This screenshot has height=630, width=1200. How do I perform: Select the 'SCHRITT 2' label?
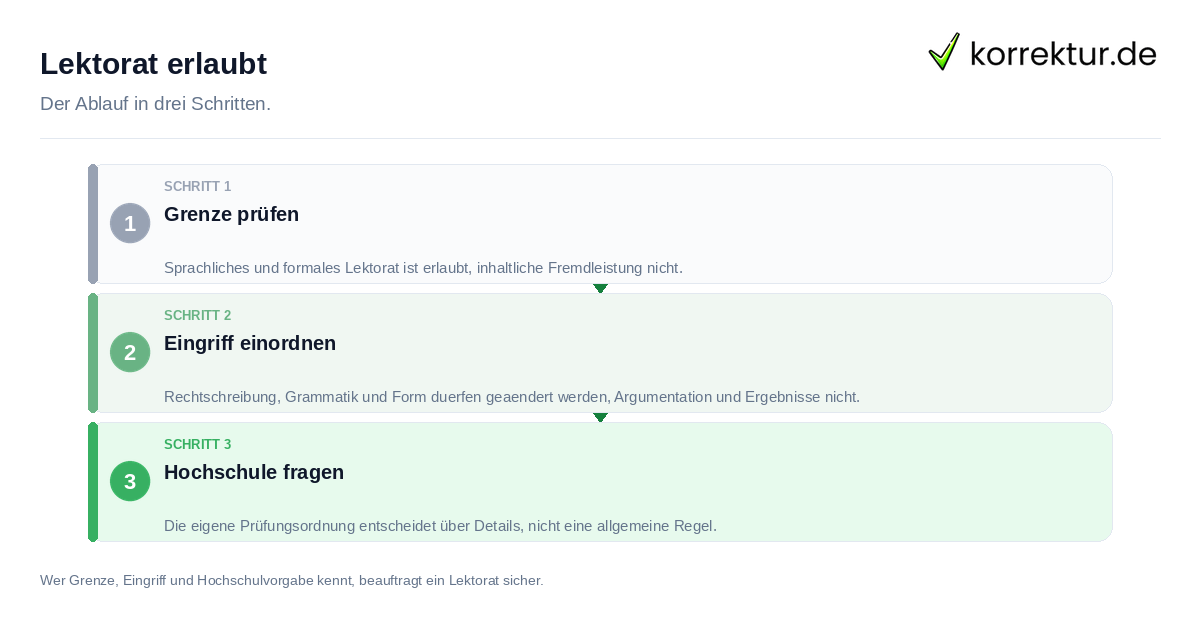(x=198, y=315)
